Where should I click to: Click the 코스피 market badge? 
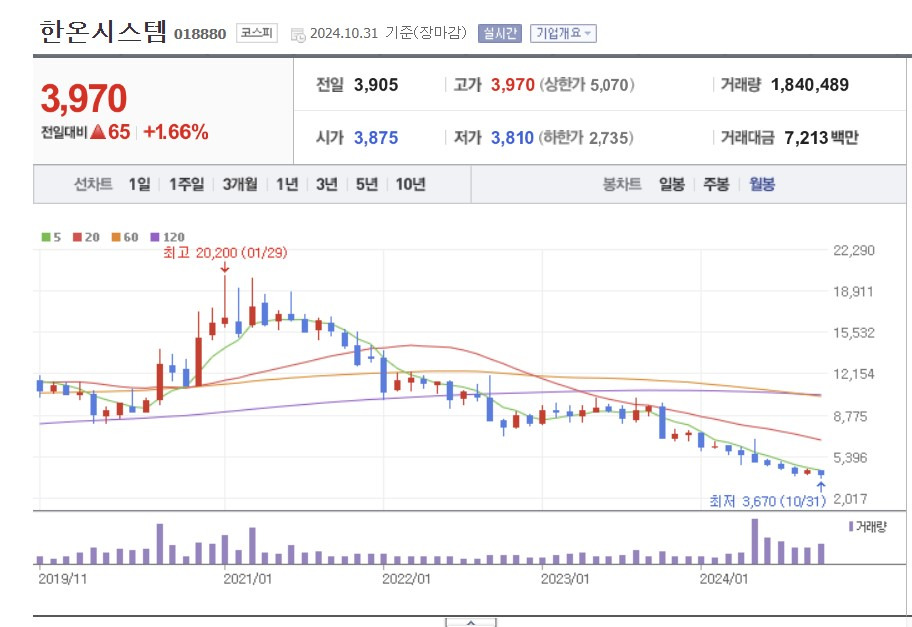256,33
